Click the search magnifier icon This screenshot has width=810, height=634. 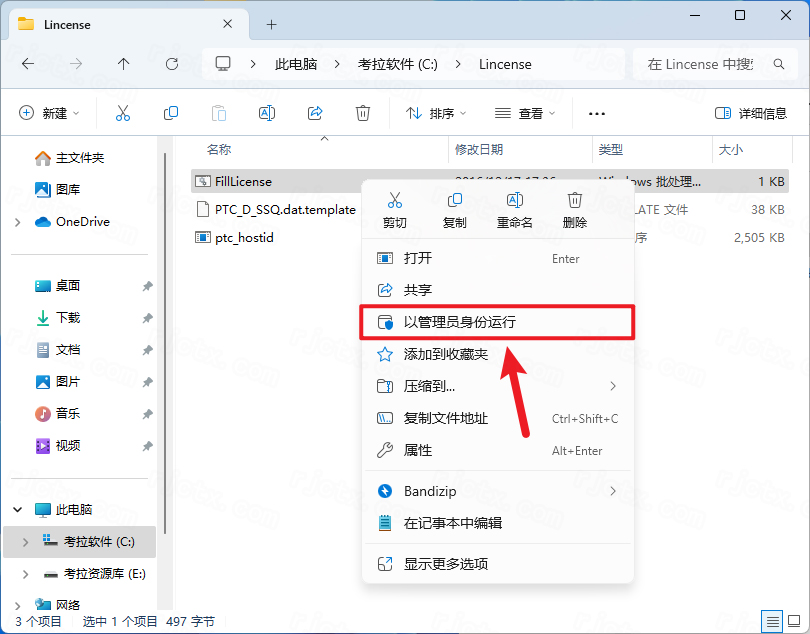(778, 64)
